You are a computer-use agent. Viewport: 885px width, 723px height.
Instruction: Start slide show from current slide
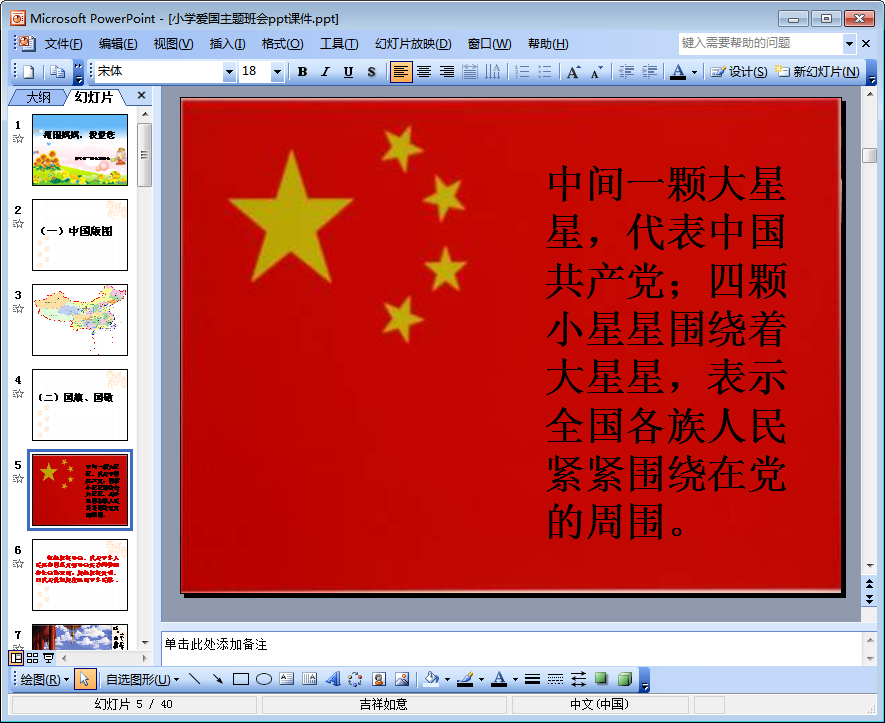click(49, 658)
